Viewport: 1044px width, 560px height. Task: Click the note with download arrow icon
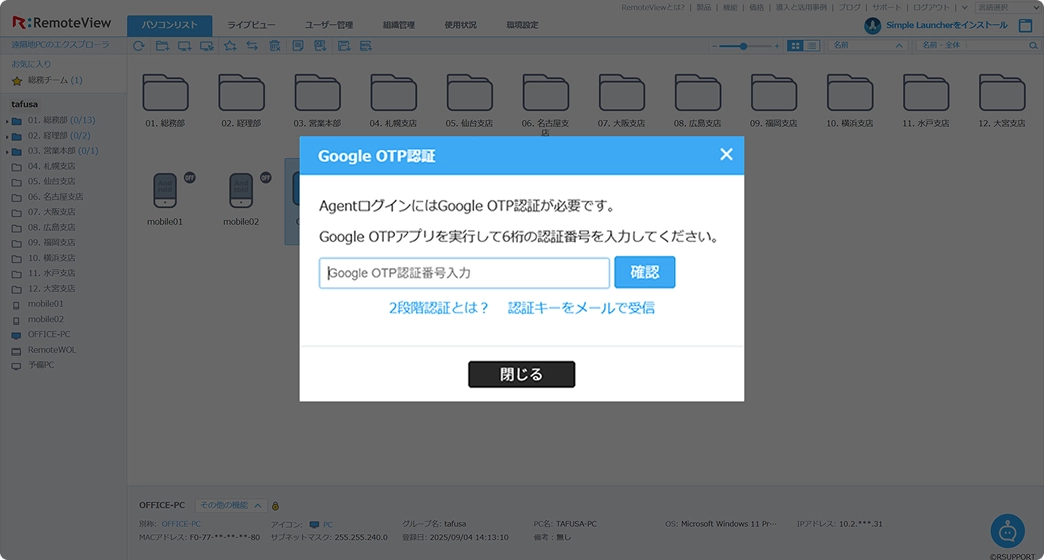click(320, 46)
